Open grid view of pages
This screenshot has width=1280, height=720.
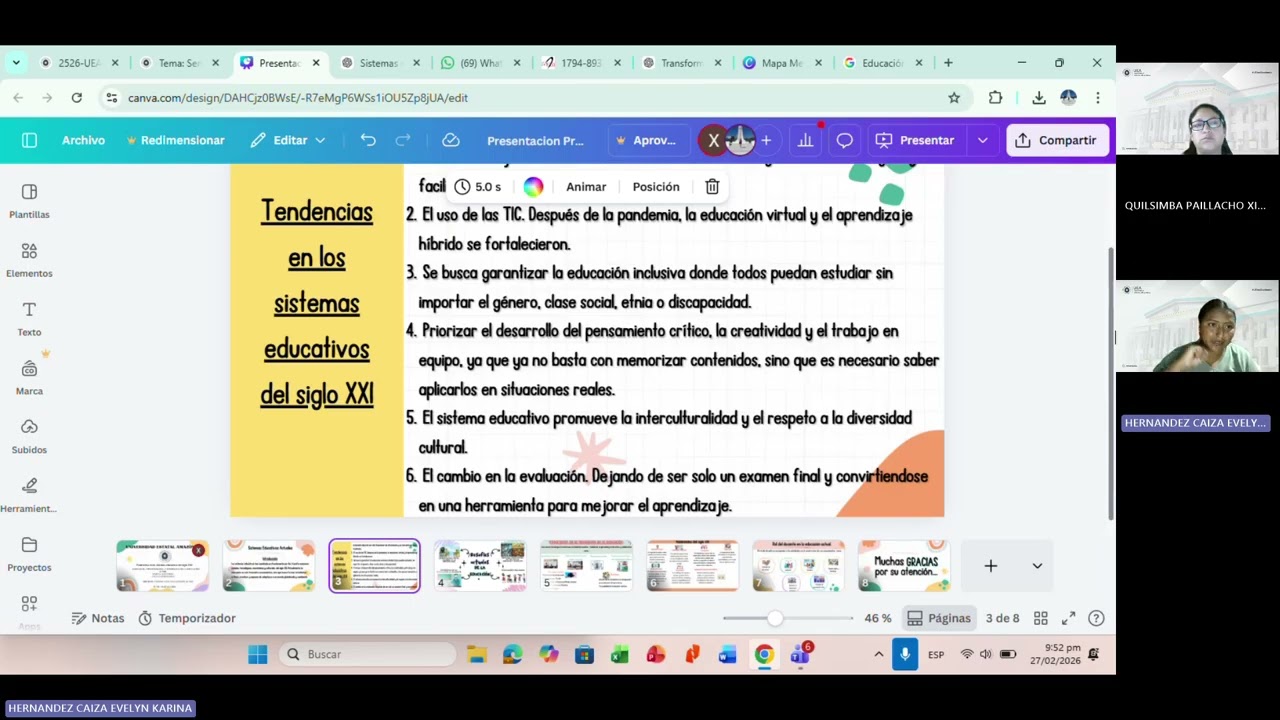[1041, 618]
